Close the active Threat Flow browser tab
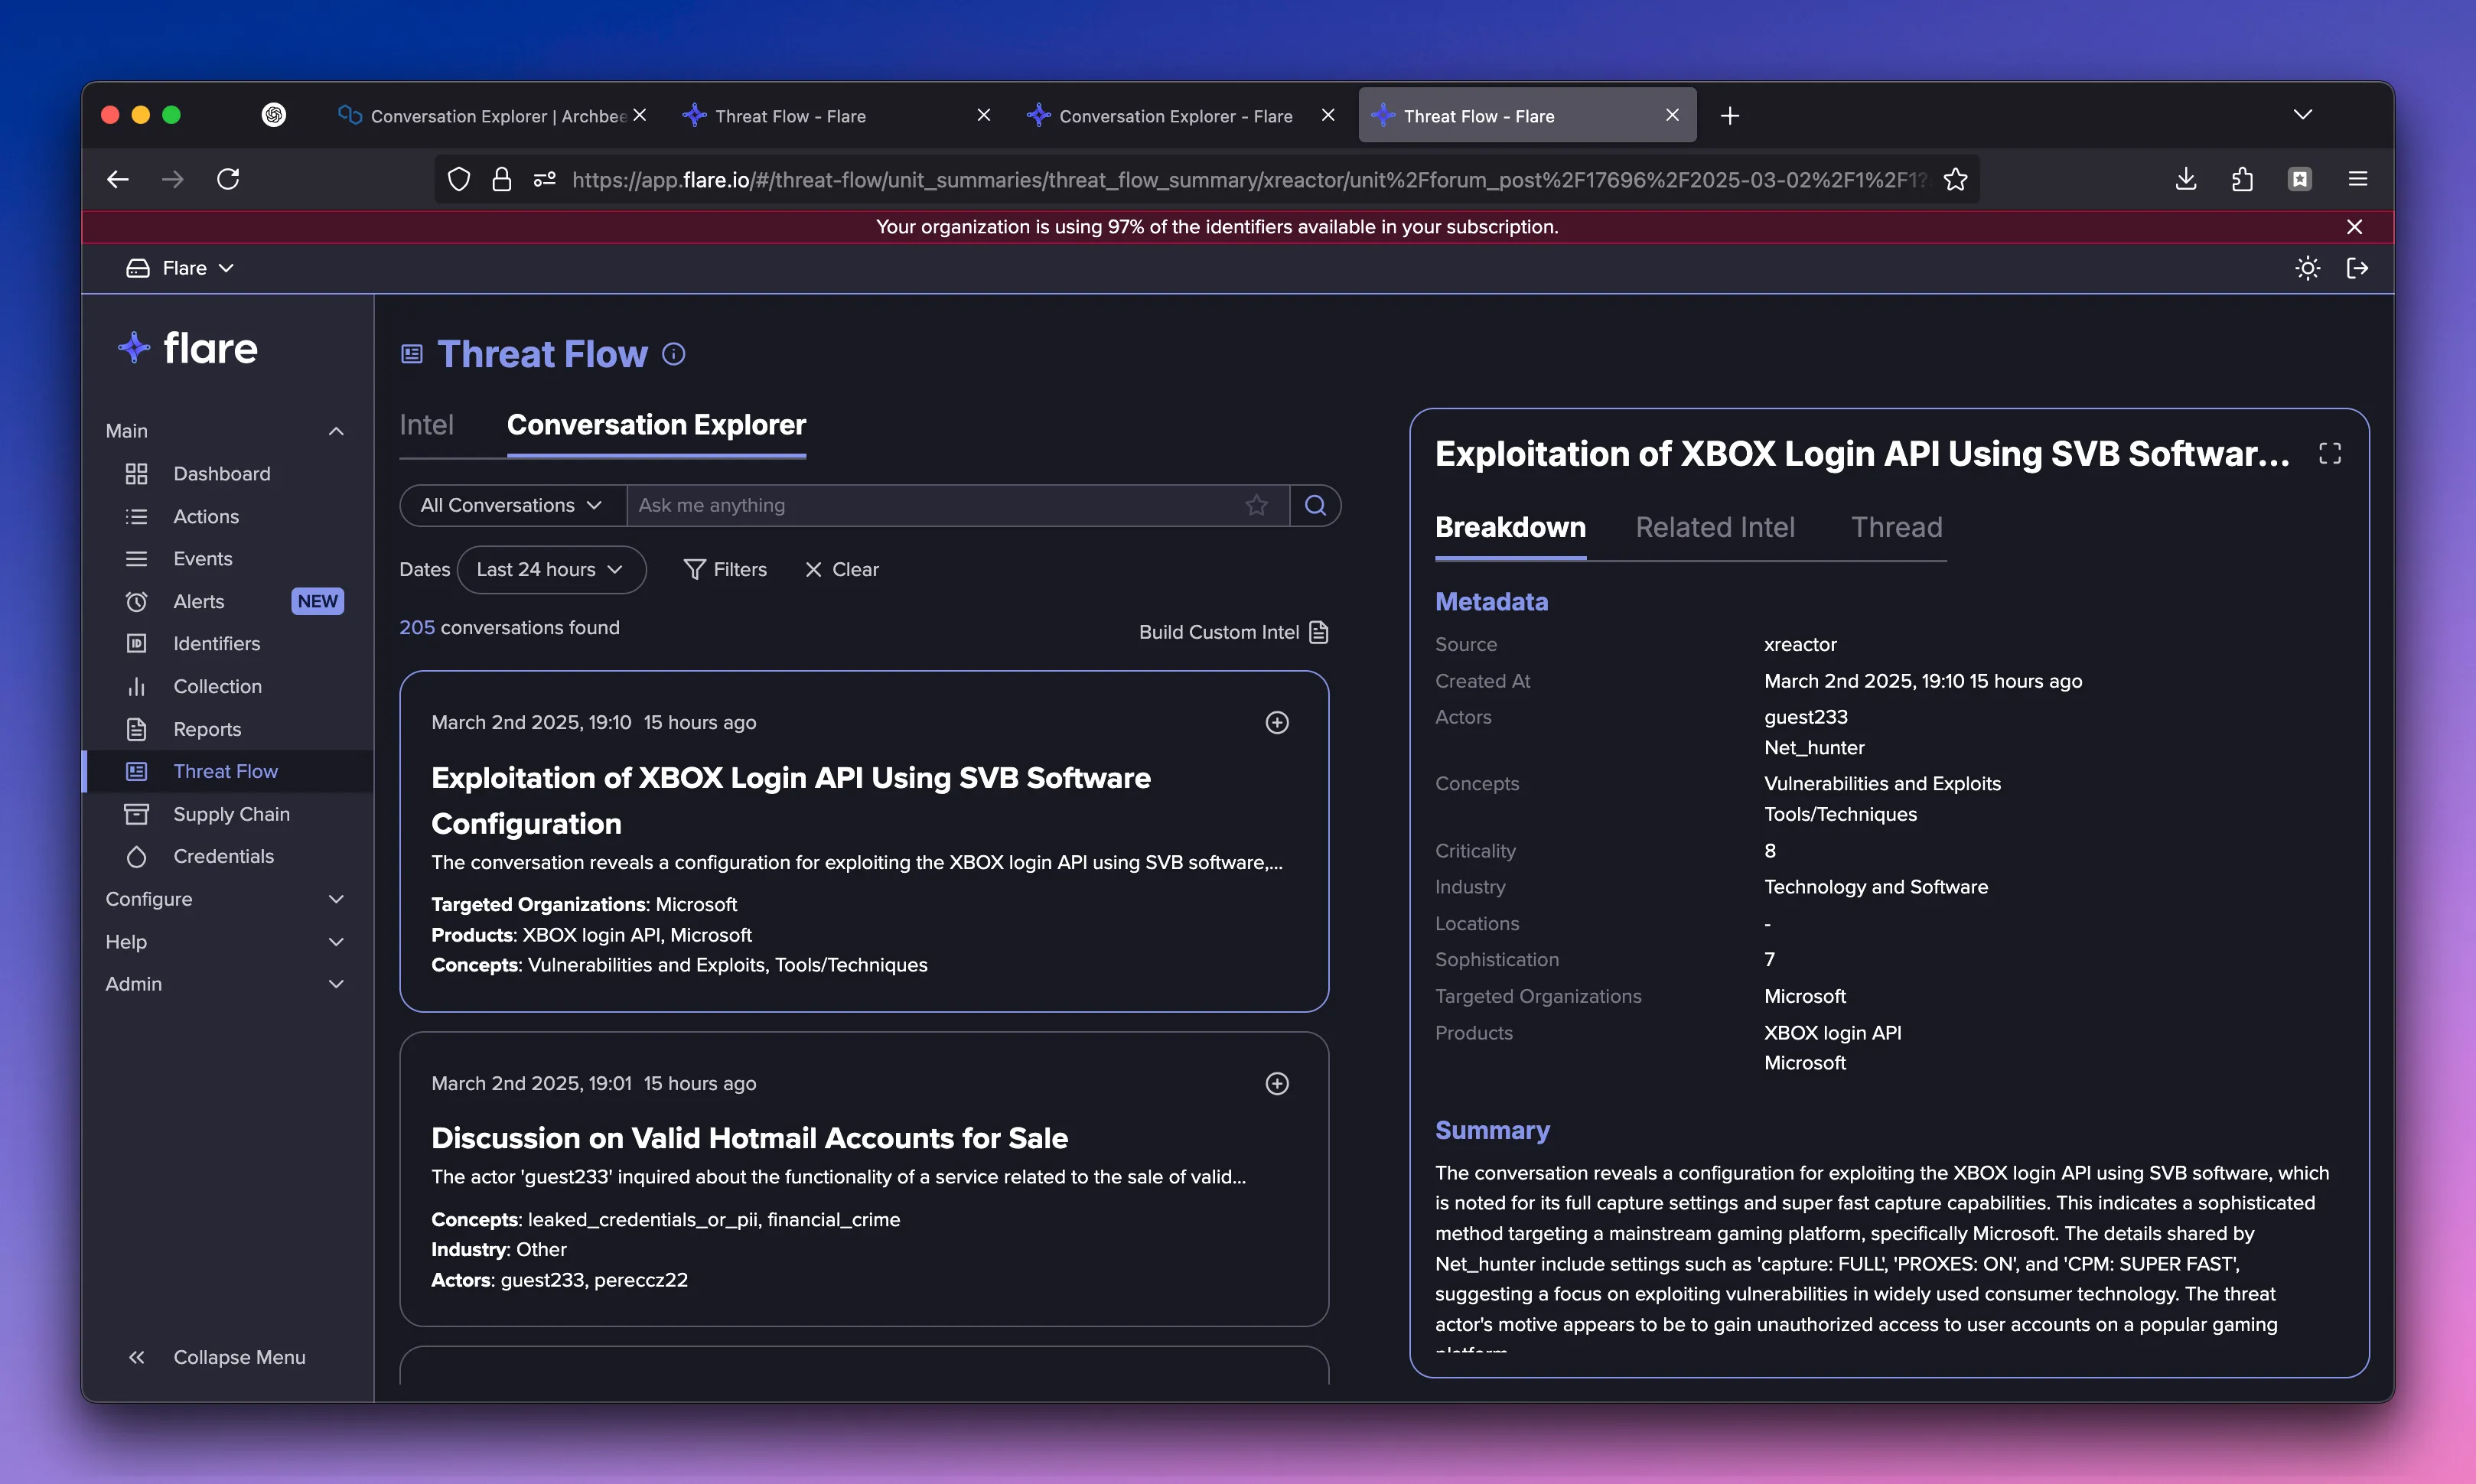 click(x=1672, y=115)
